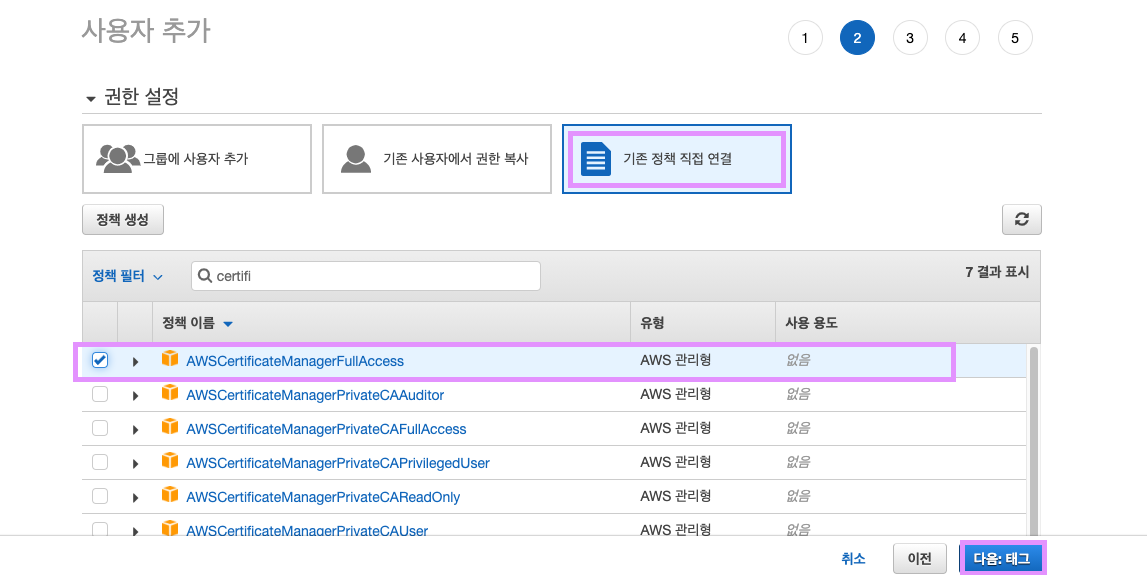
Task: Click the 이전 button
Action: pyautogui.click(x=920, y=559)
